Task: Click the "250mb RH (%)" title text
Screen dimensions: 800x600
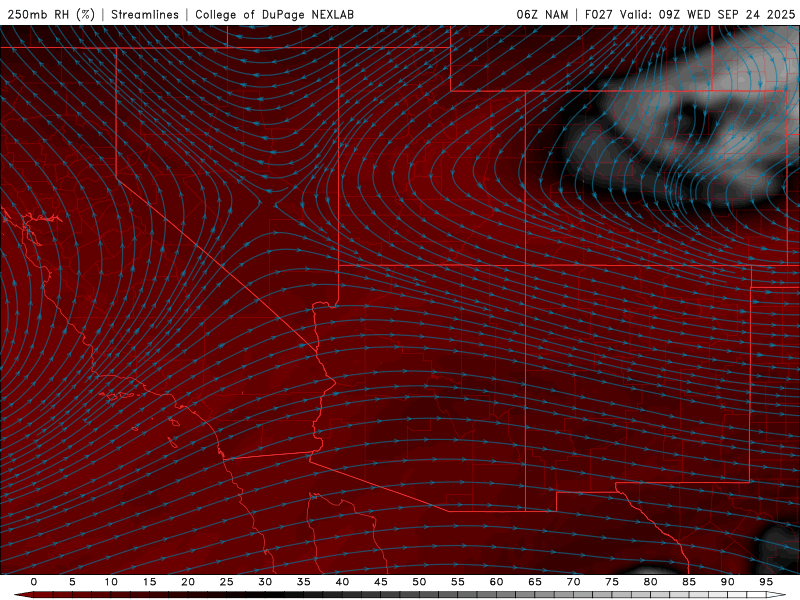Action: coord(51,14)
